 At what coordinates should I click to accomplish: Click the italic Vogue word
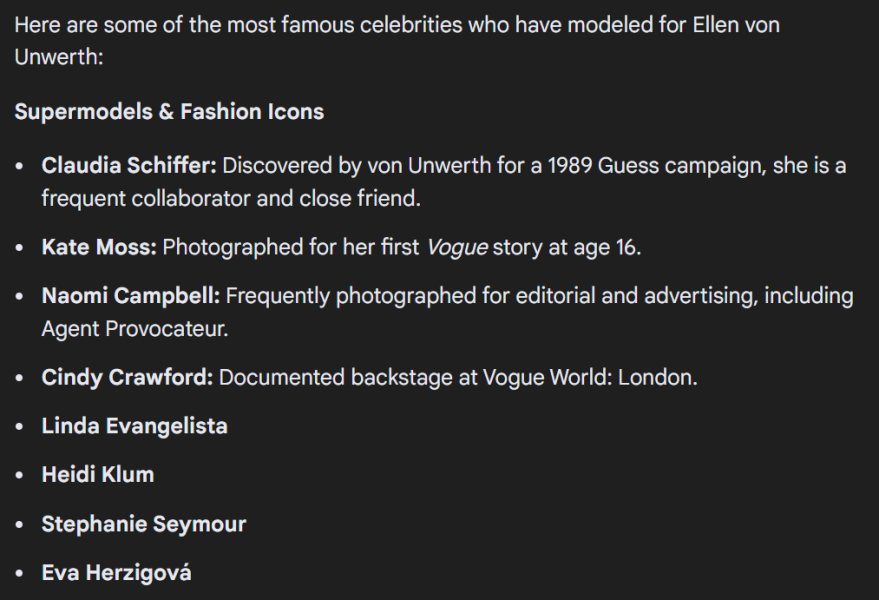pyautogui.click(x=457, y=247)
